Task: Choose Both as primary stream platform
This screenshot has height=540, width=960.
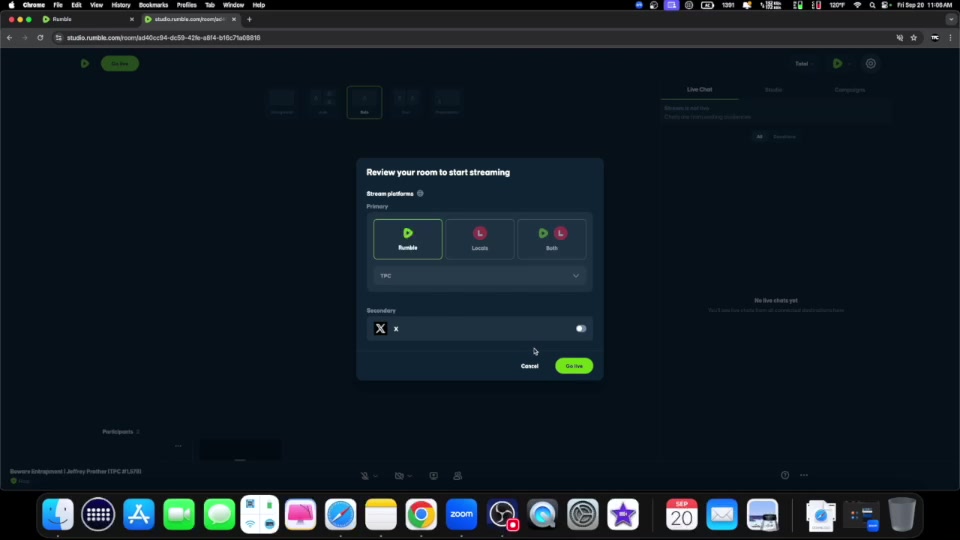Action: click(x=552, y=239)
